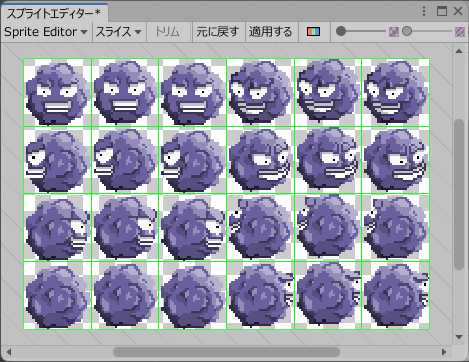Image resolution: width=469 pixels, height=362 pixels.
Task: Select the second sprite in the third row
Action: pos(125,228)
